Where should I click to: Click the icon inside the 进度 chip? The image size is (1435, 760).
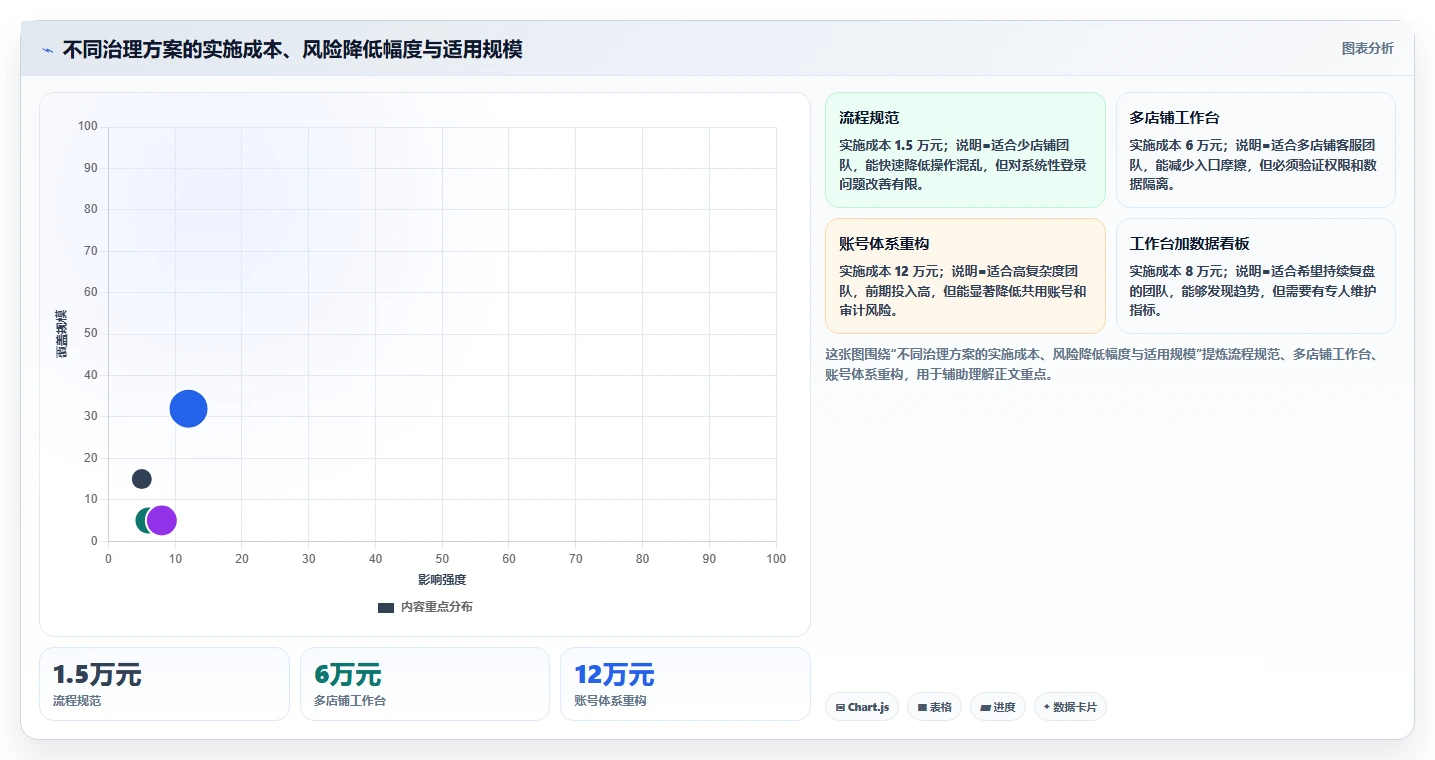coord(985,707)
